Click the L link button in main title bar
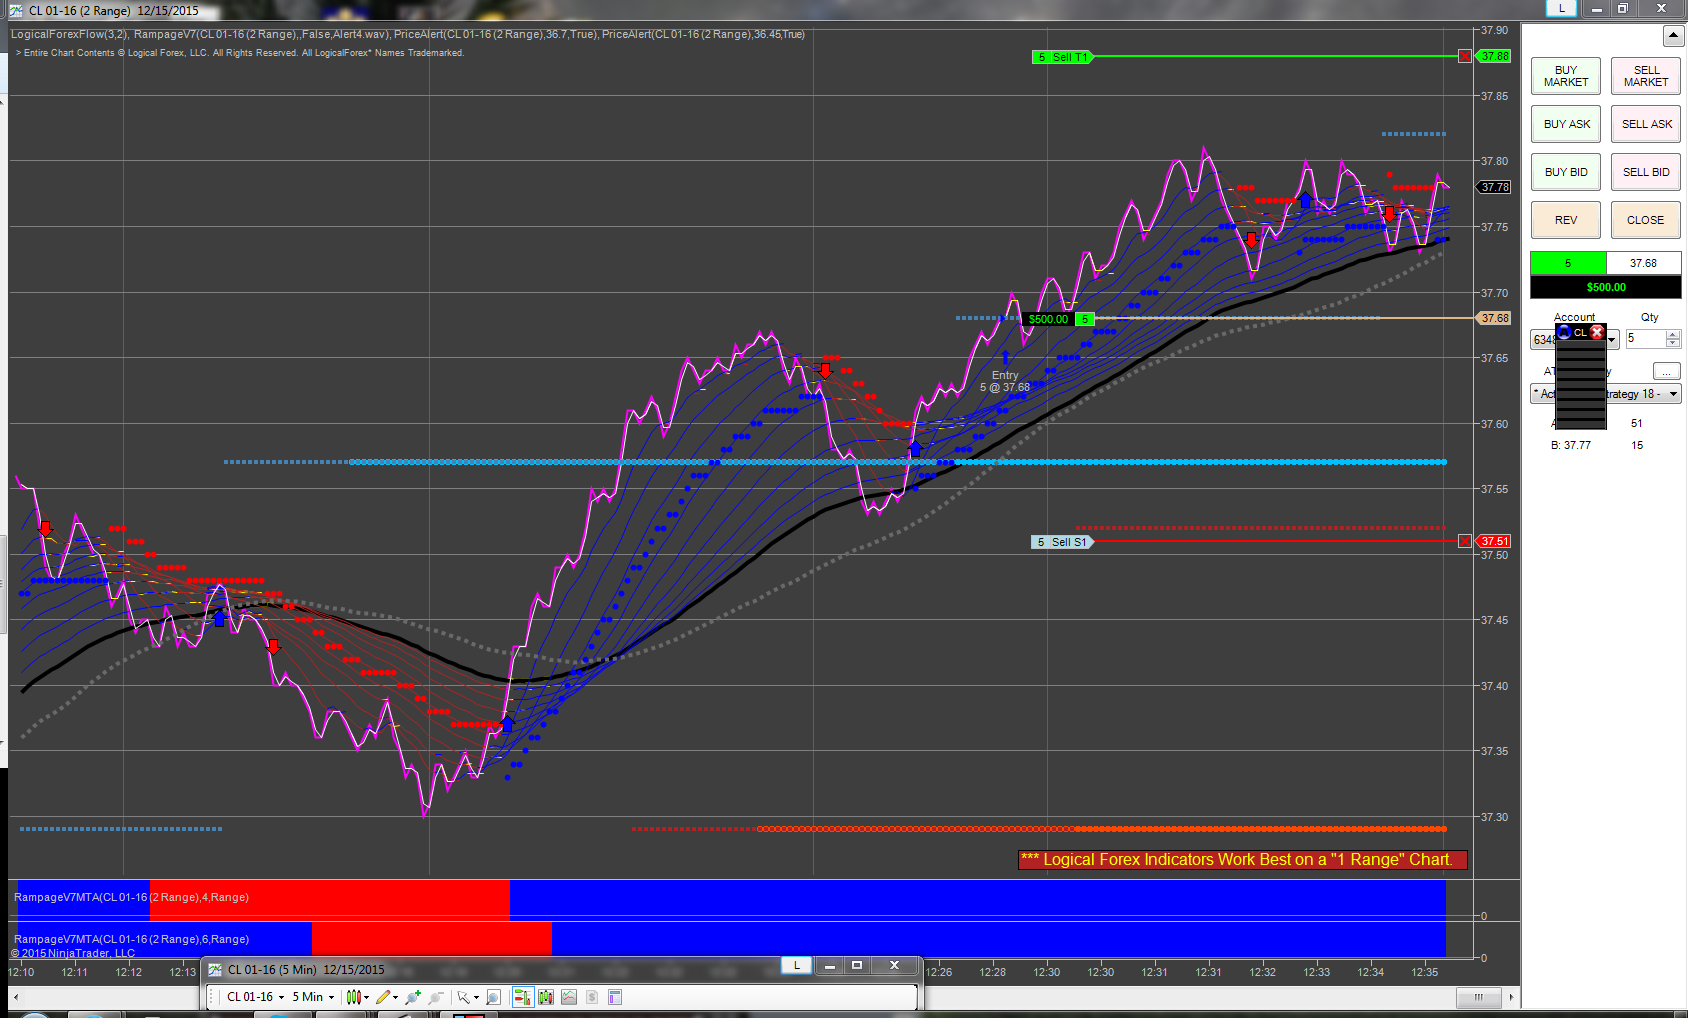This screenshot has height=1018, width=1688. pos(1561,8)
